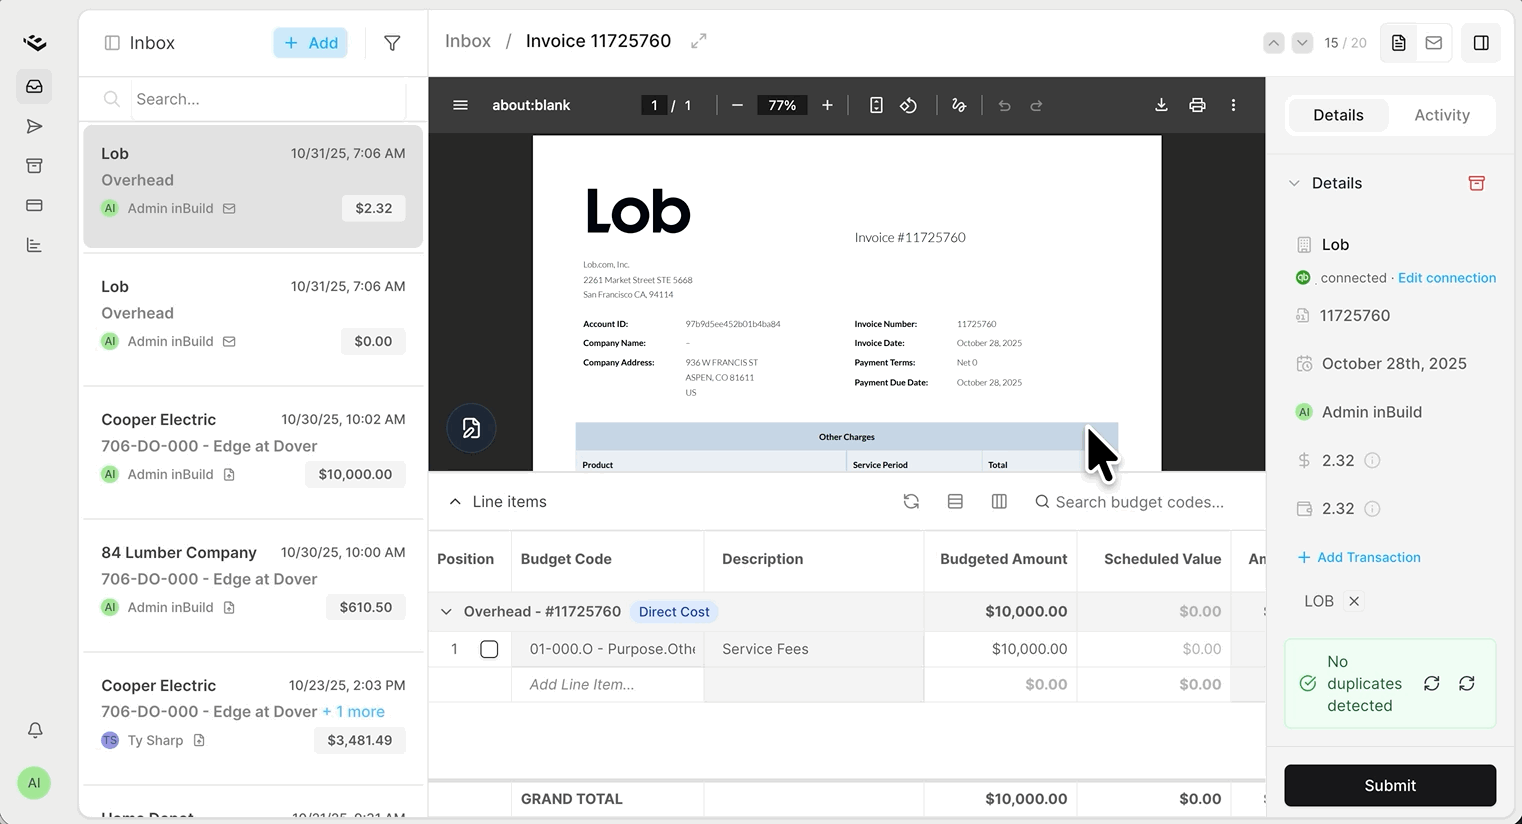Zoom out the PDF with the minus control

point(737,105)
